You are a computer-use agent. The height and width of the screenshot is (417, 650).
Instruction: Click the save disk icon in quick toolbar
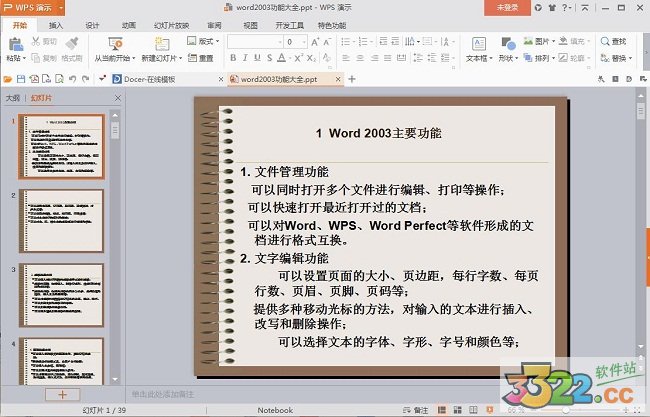click(x=21, y=79)
